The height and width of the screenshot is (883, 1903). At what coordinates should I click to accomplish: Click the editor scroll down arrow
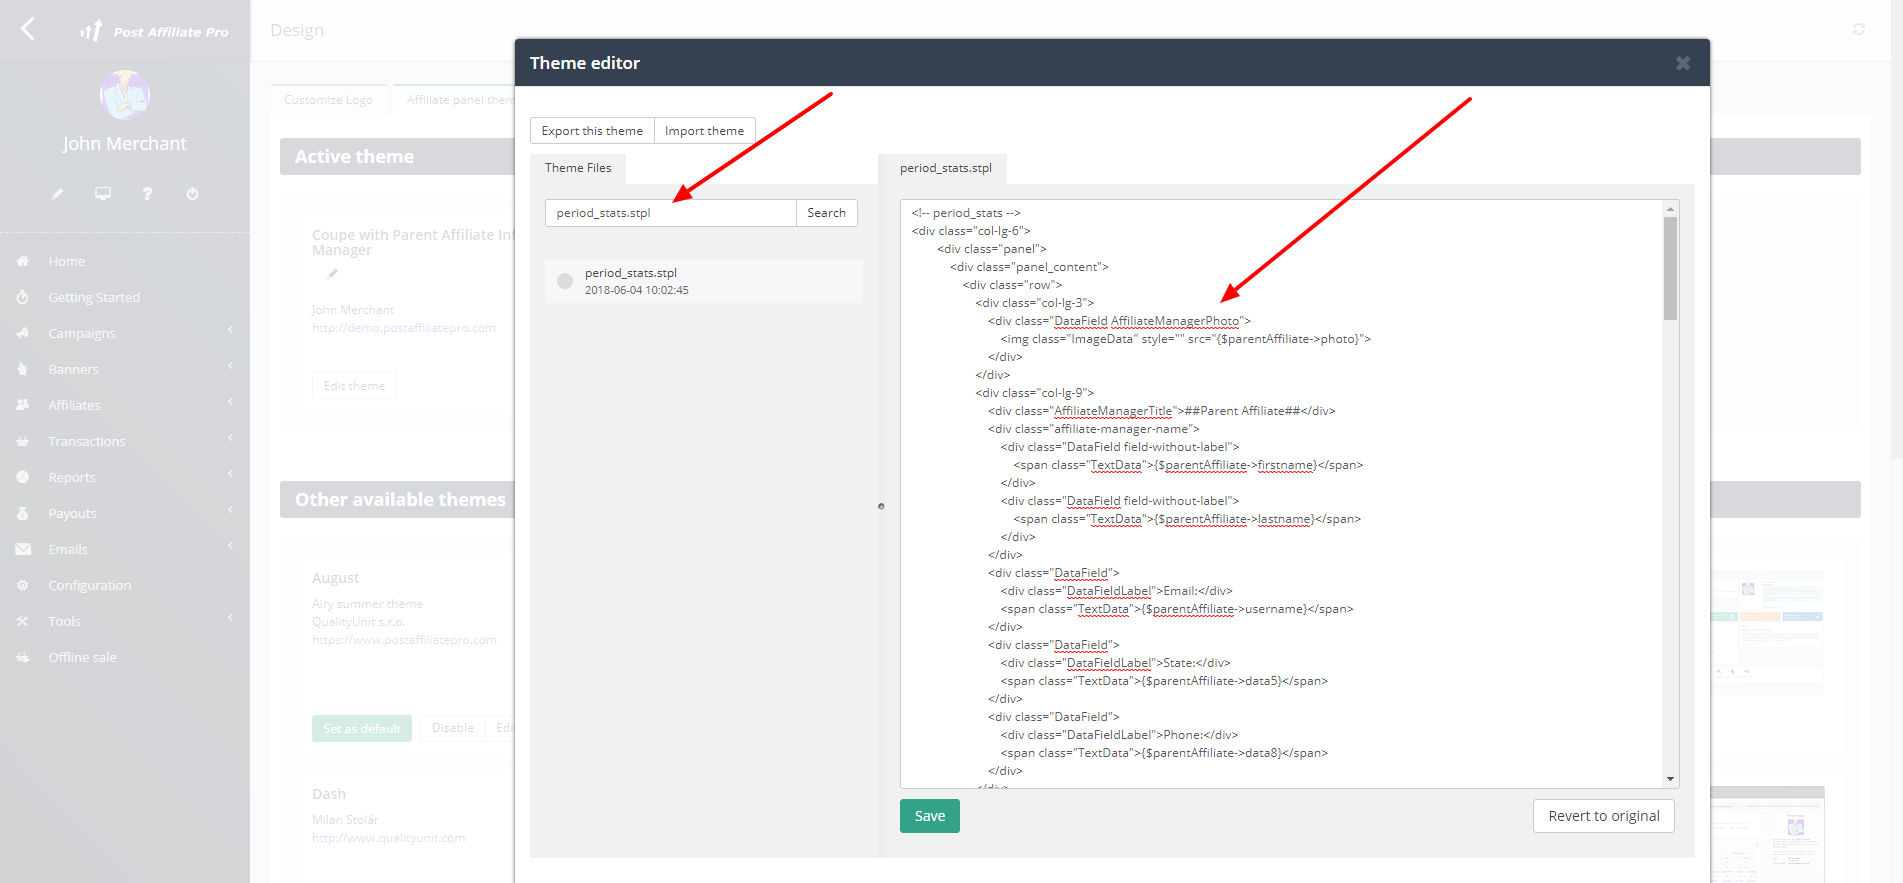1670,779
